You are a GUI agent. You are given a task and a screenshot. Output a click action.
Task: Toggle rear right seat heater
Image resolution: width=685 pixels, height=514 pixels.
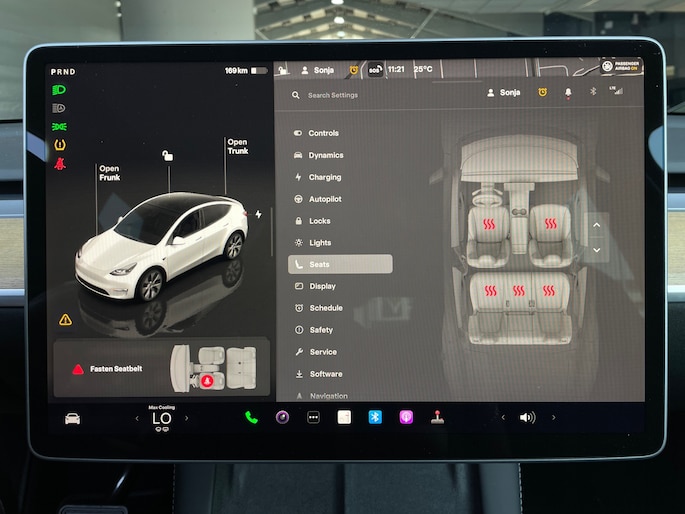coord(549,291)
